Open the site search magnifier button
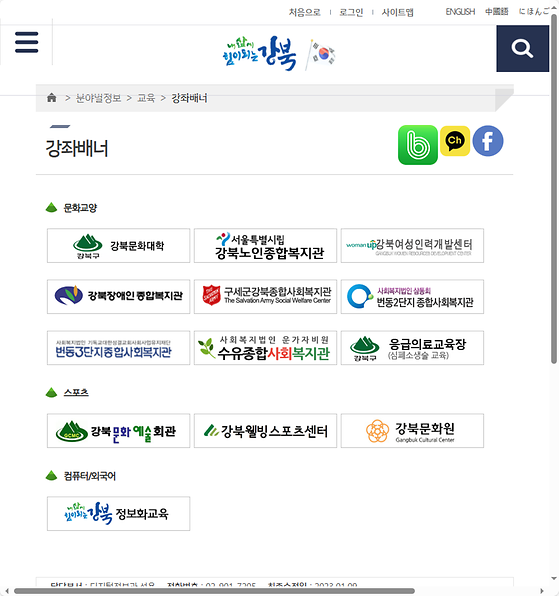 [x=523, y=49]
